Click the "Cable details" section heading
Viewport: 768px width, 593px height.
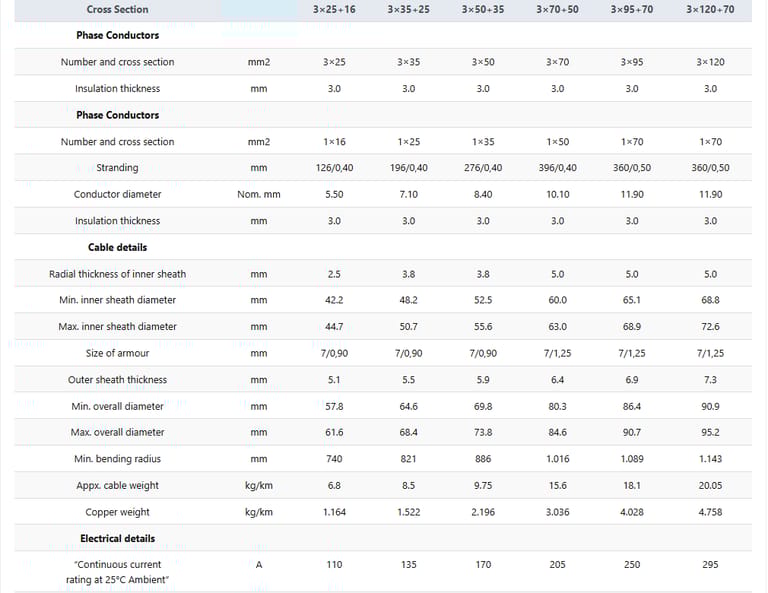tap(117, 247)
